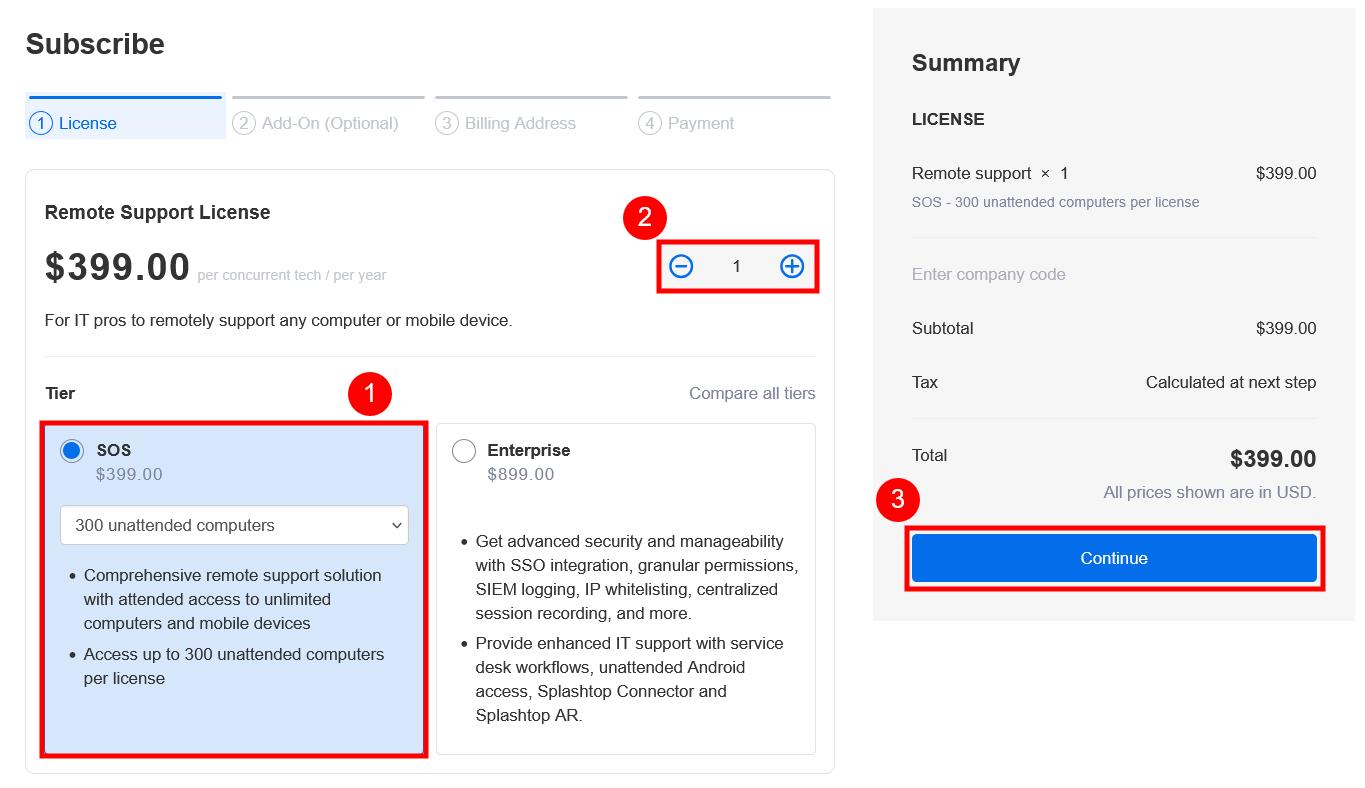Decrease license quantity with minus icon
This screenshot has height=788, width=1365.
(x=681, y=266)
